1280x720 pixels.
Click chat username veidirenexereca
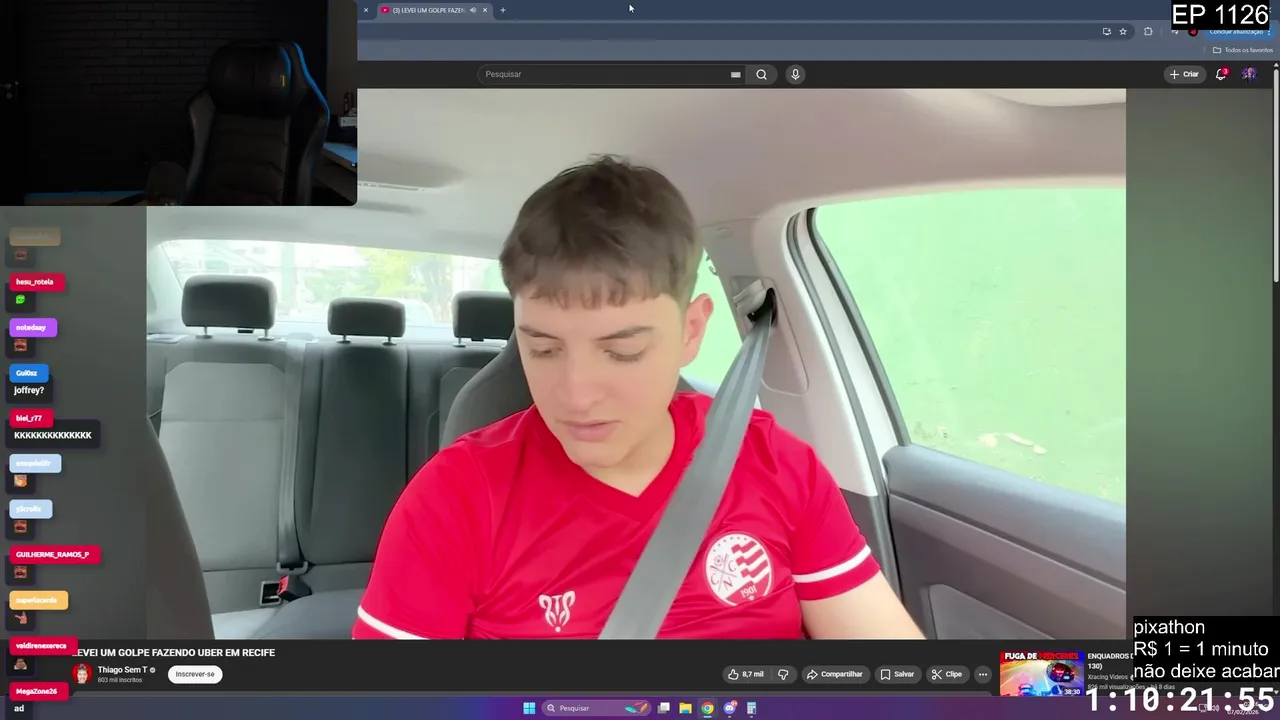(41, 646)
